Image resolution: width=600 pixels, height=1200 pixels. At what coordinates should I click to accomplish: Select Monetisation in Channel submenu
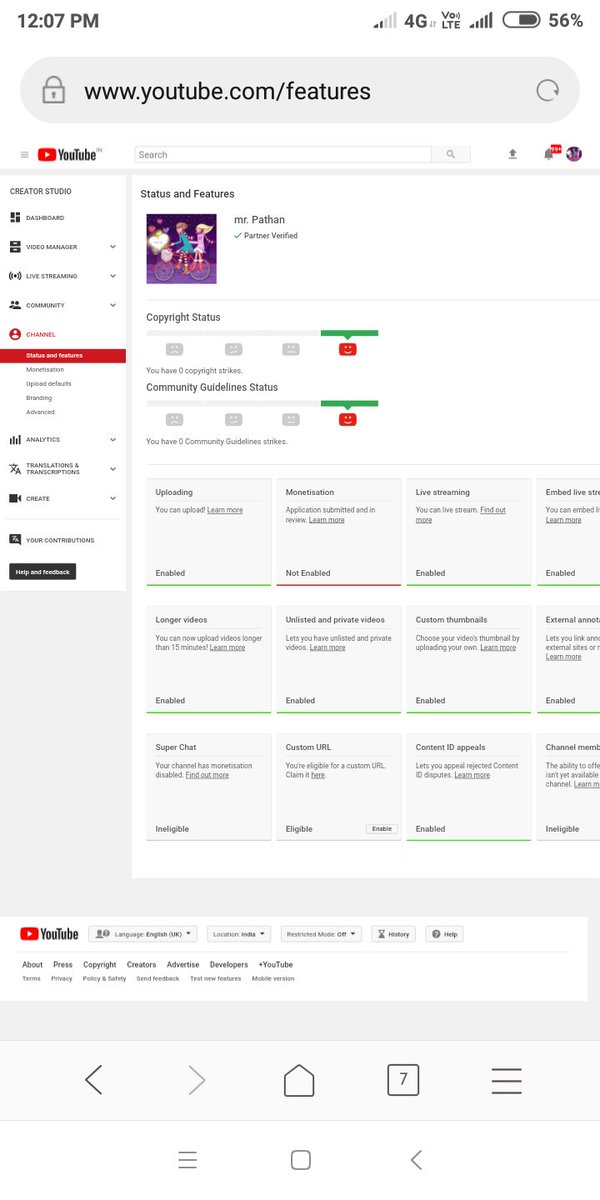(x=45, y=369)
